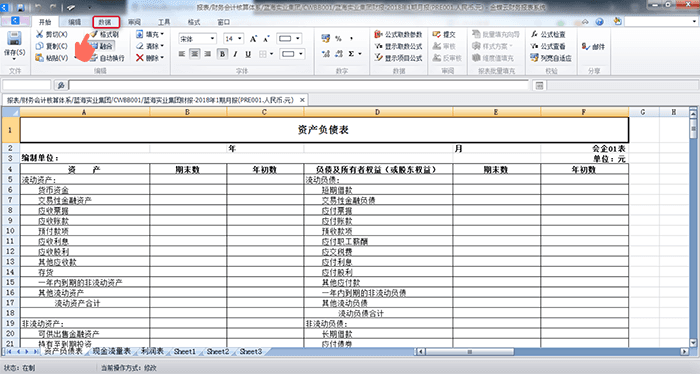The height and width of the screenshot is (374, 700).
Task: Click the horizontal scrollbar thumb
Action: pyautogui.click(x=470, y=352)
